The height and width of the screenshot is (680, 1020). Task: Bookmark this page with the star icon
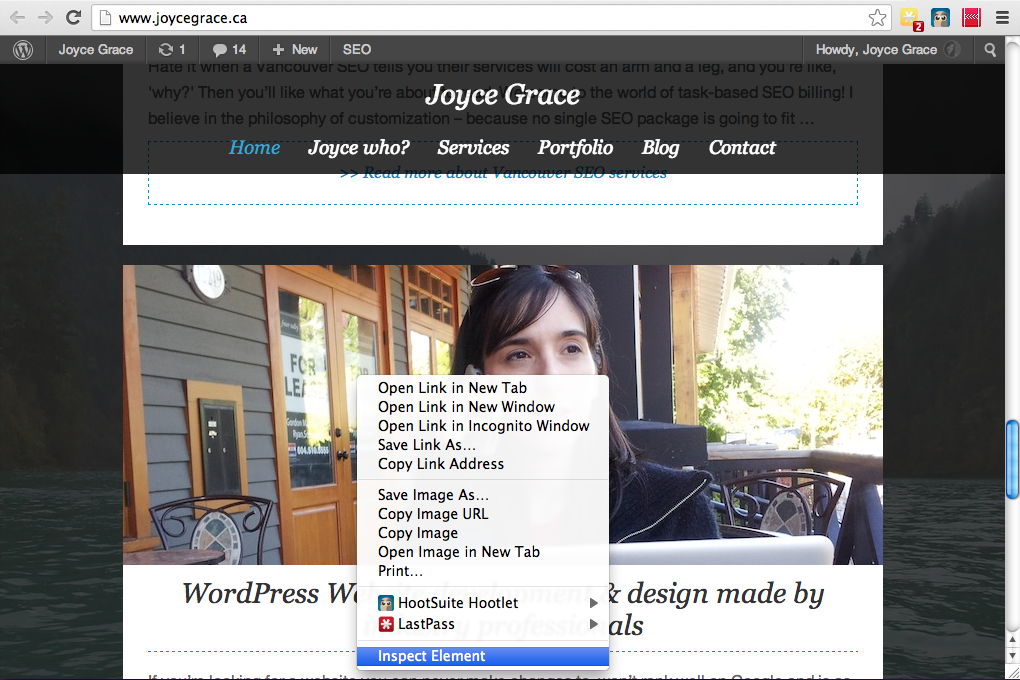pos(877,17)
